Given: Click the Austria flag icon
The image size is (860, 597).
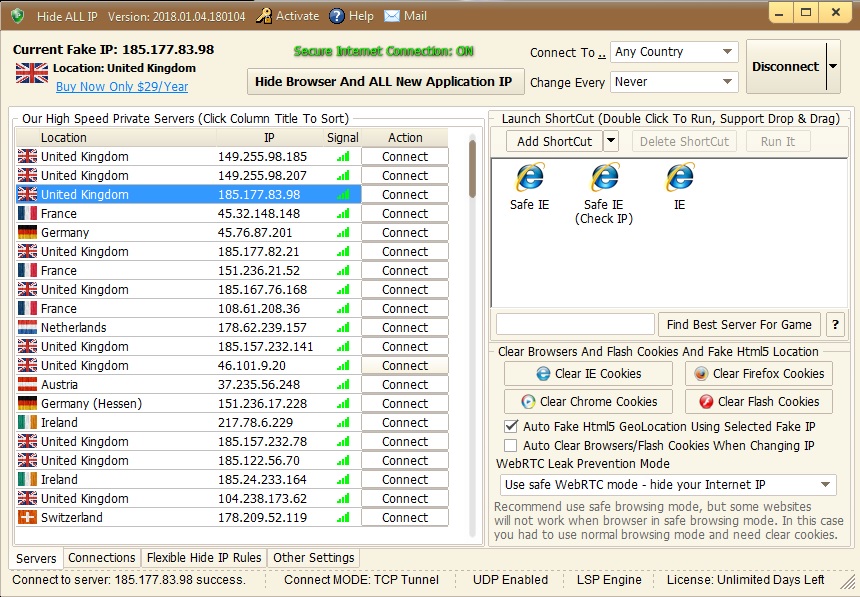Looking at the screenshot, I should tap(27, 385).
